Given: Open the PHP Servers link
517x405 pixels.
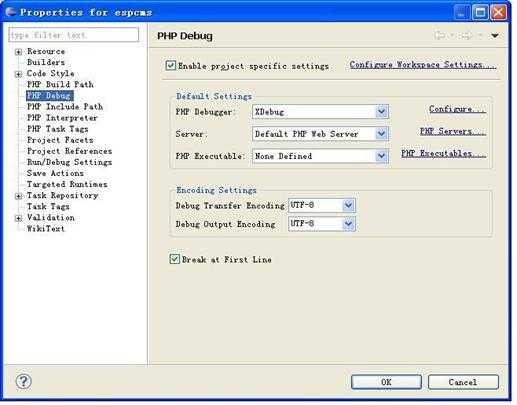Looking at the screenshot, I should coord(453,131).
